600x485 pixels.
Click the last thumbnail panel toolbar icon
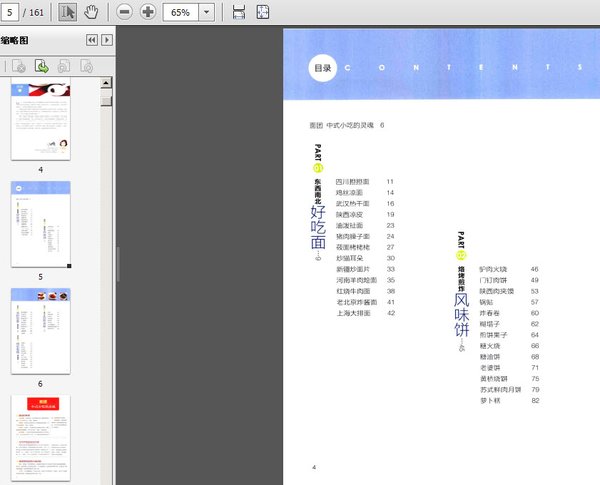(x=86, y=67)
